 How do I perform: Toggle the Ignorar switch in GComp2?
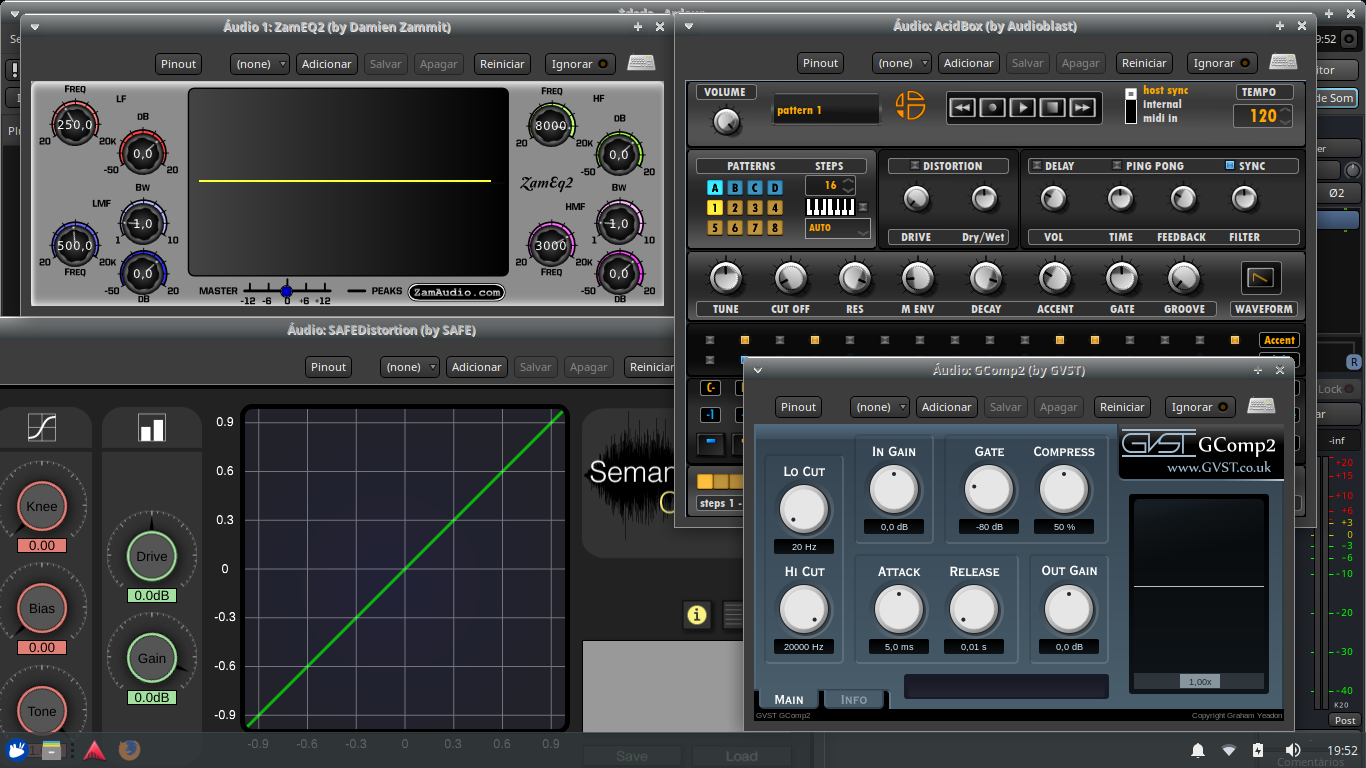pyautogui.click(x=1199, y=407)
